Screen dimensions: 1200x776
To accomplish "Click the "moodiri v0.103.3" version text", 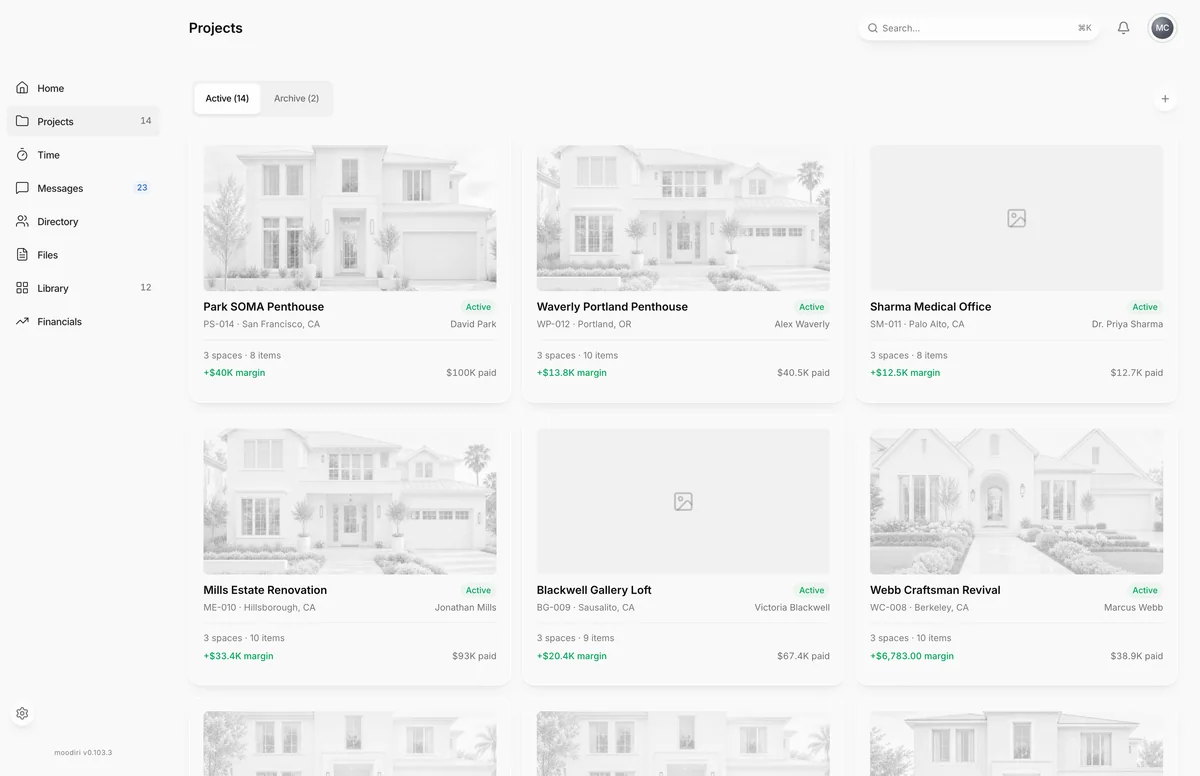I will [x=83, y=752].
